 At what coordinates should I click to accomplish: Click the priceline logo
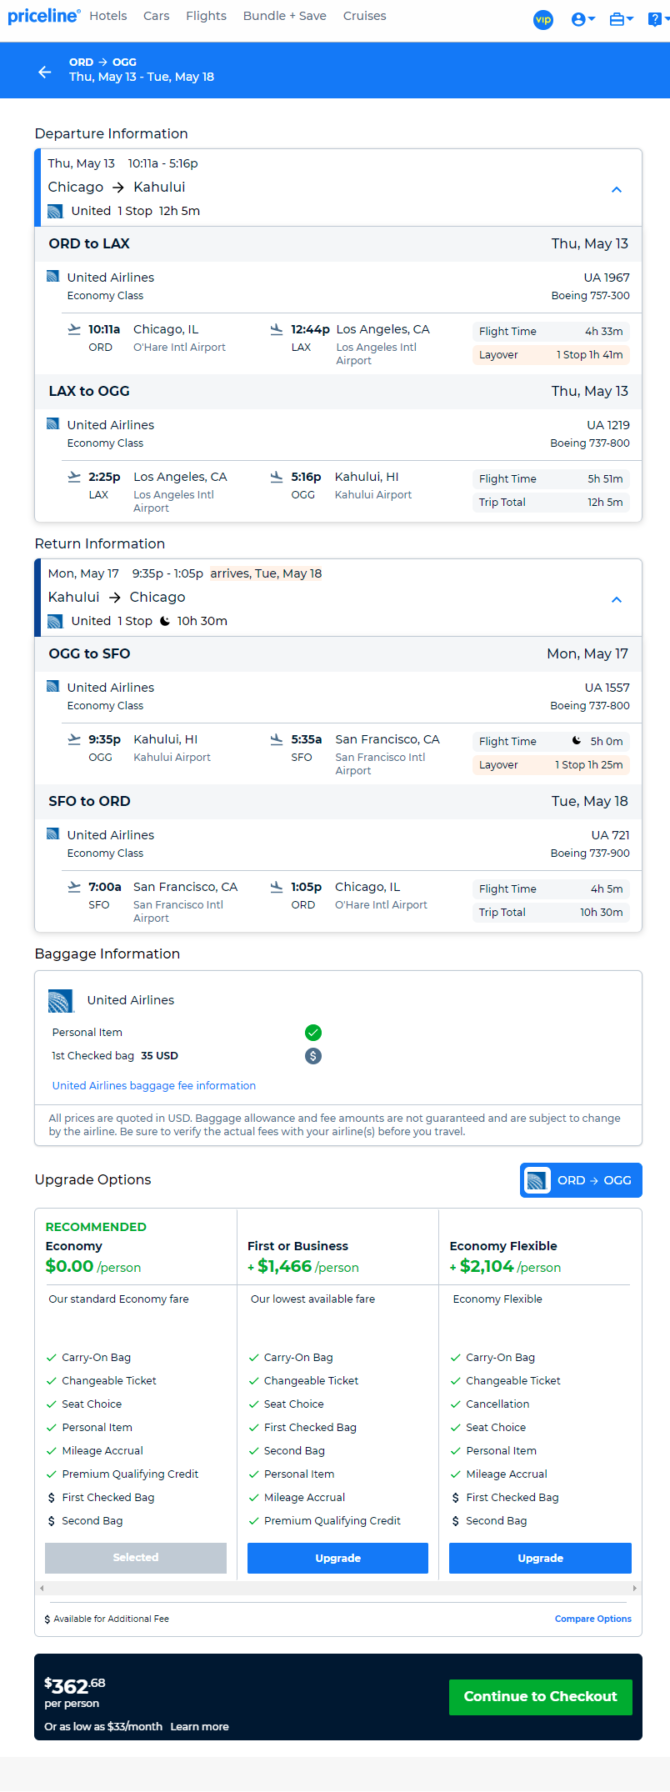pos(44,16)
